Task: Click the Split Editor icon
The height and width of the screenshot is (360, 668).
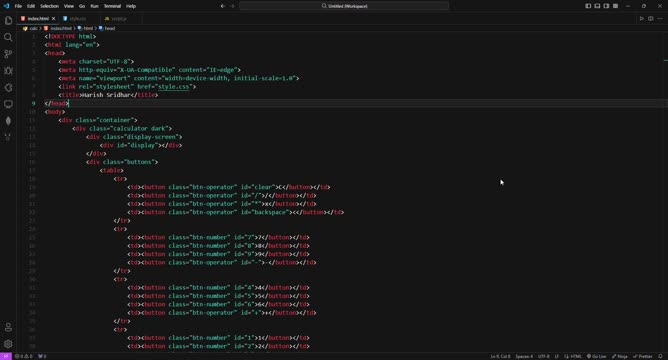Action: [x=651, y=19]
